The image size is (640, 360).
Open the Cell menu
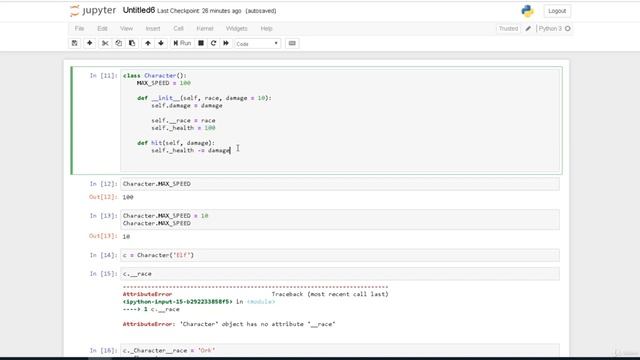point(178,29)
